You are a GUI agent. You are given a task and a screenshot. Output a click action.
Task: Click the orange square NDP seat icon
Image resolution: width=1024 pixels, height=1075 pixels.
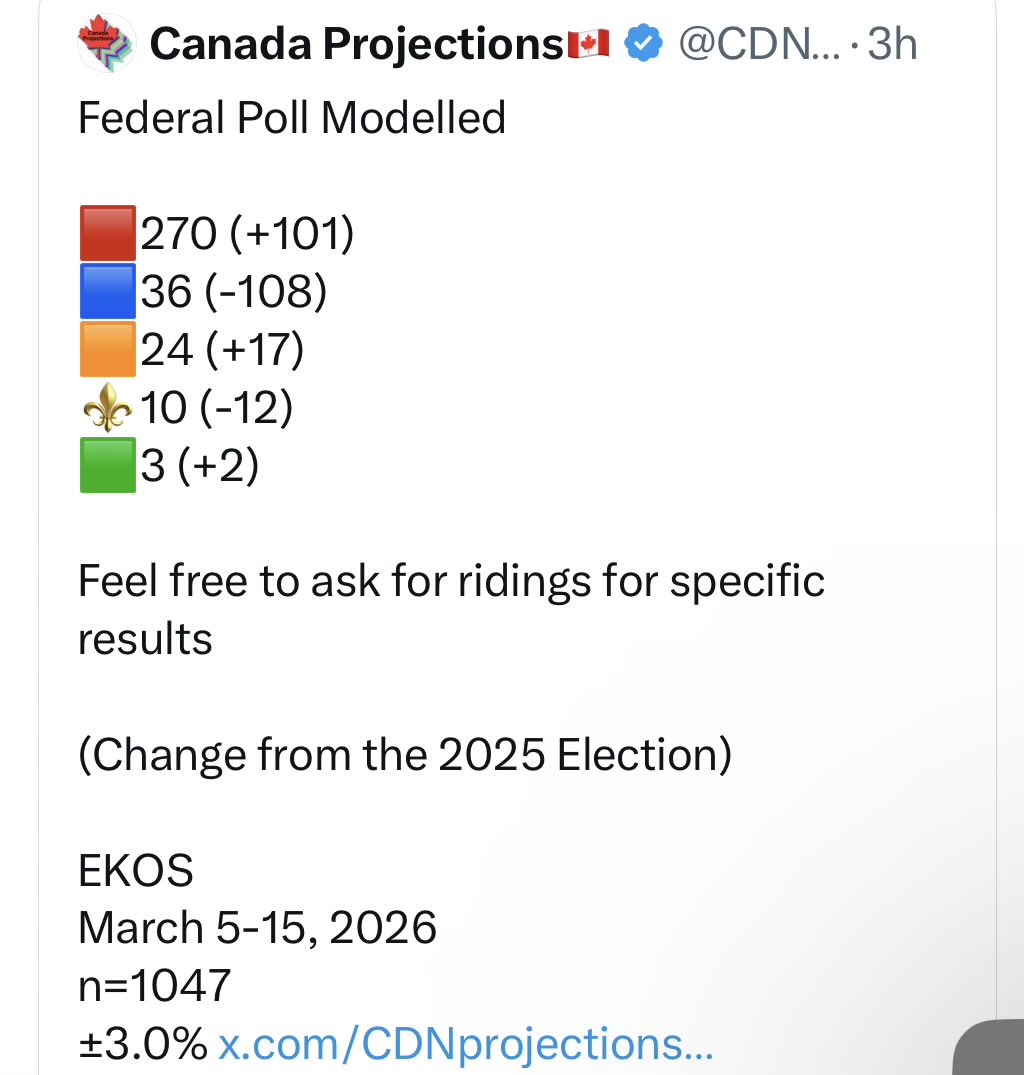pyautogui.click(x=107, y=350)
